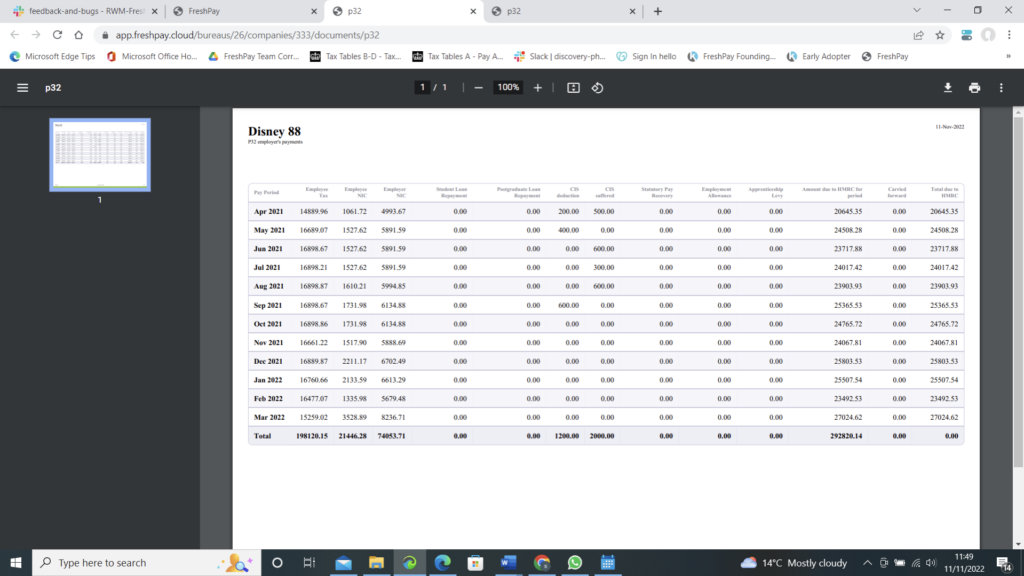Share this page icon in address bar
The width and height of the screenshot is (1024, 576).
(918, 35)
